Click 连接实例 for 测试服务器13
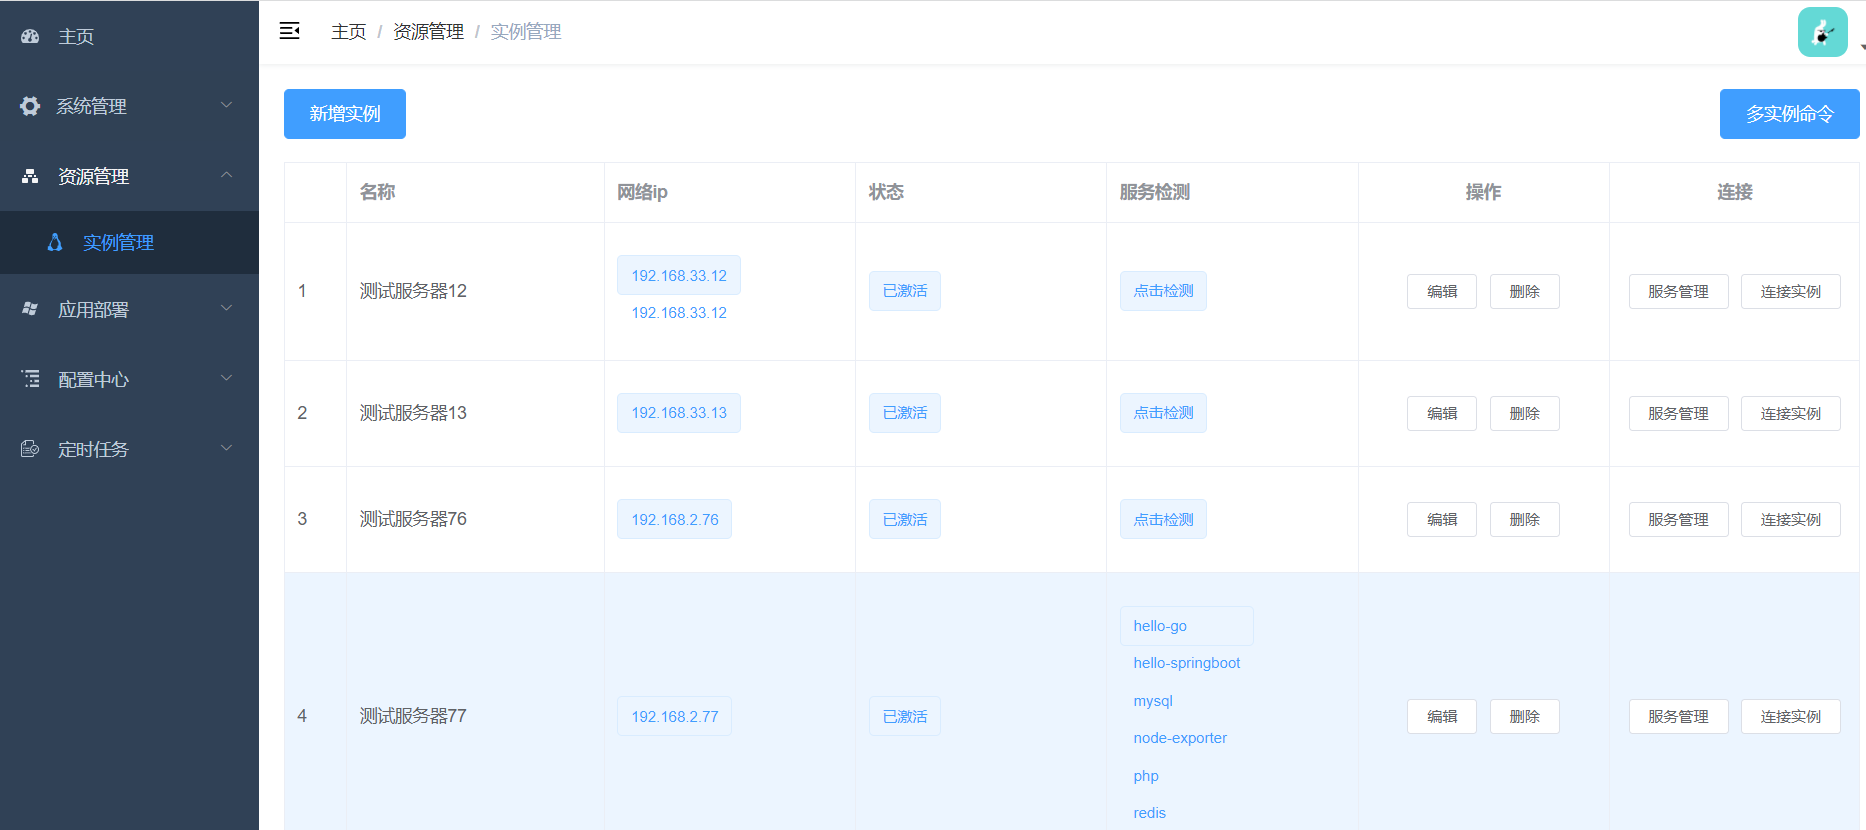Screen dimensions: 1866x830 tap(1790, 414)
